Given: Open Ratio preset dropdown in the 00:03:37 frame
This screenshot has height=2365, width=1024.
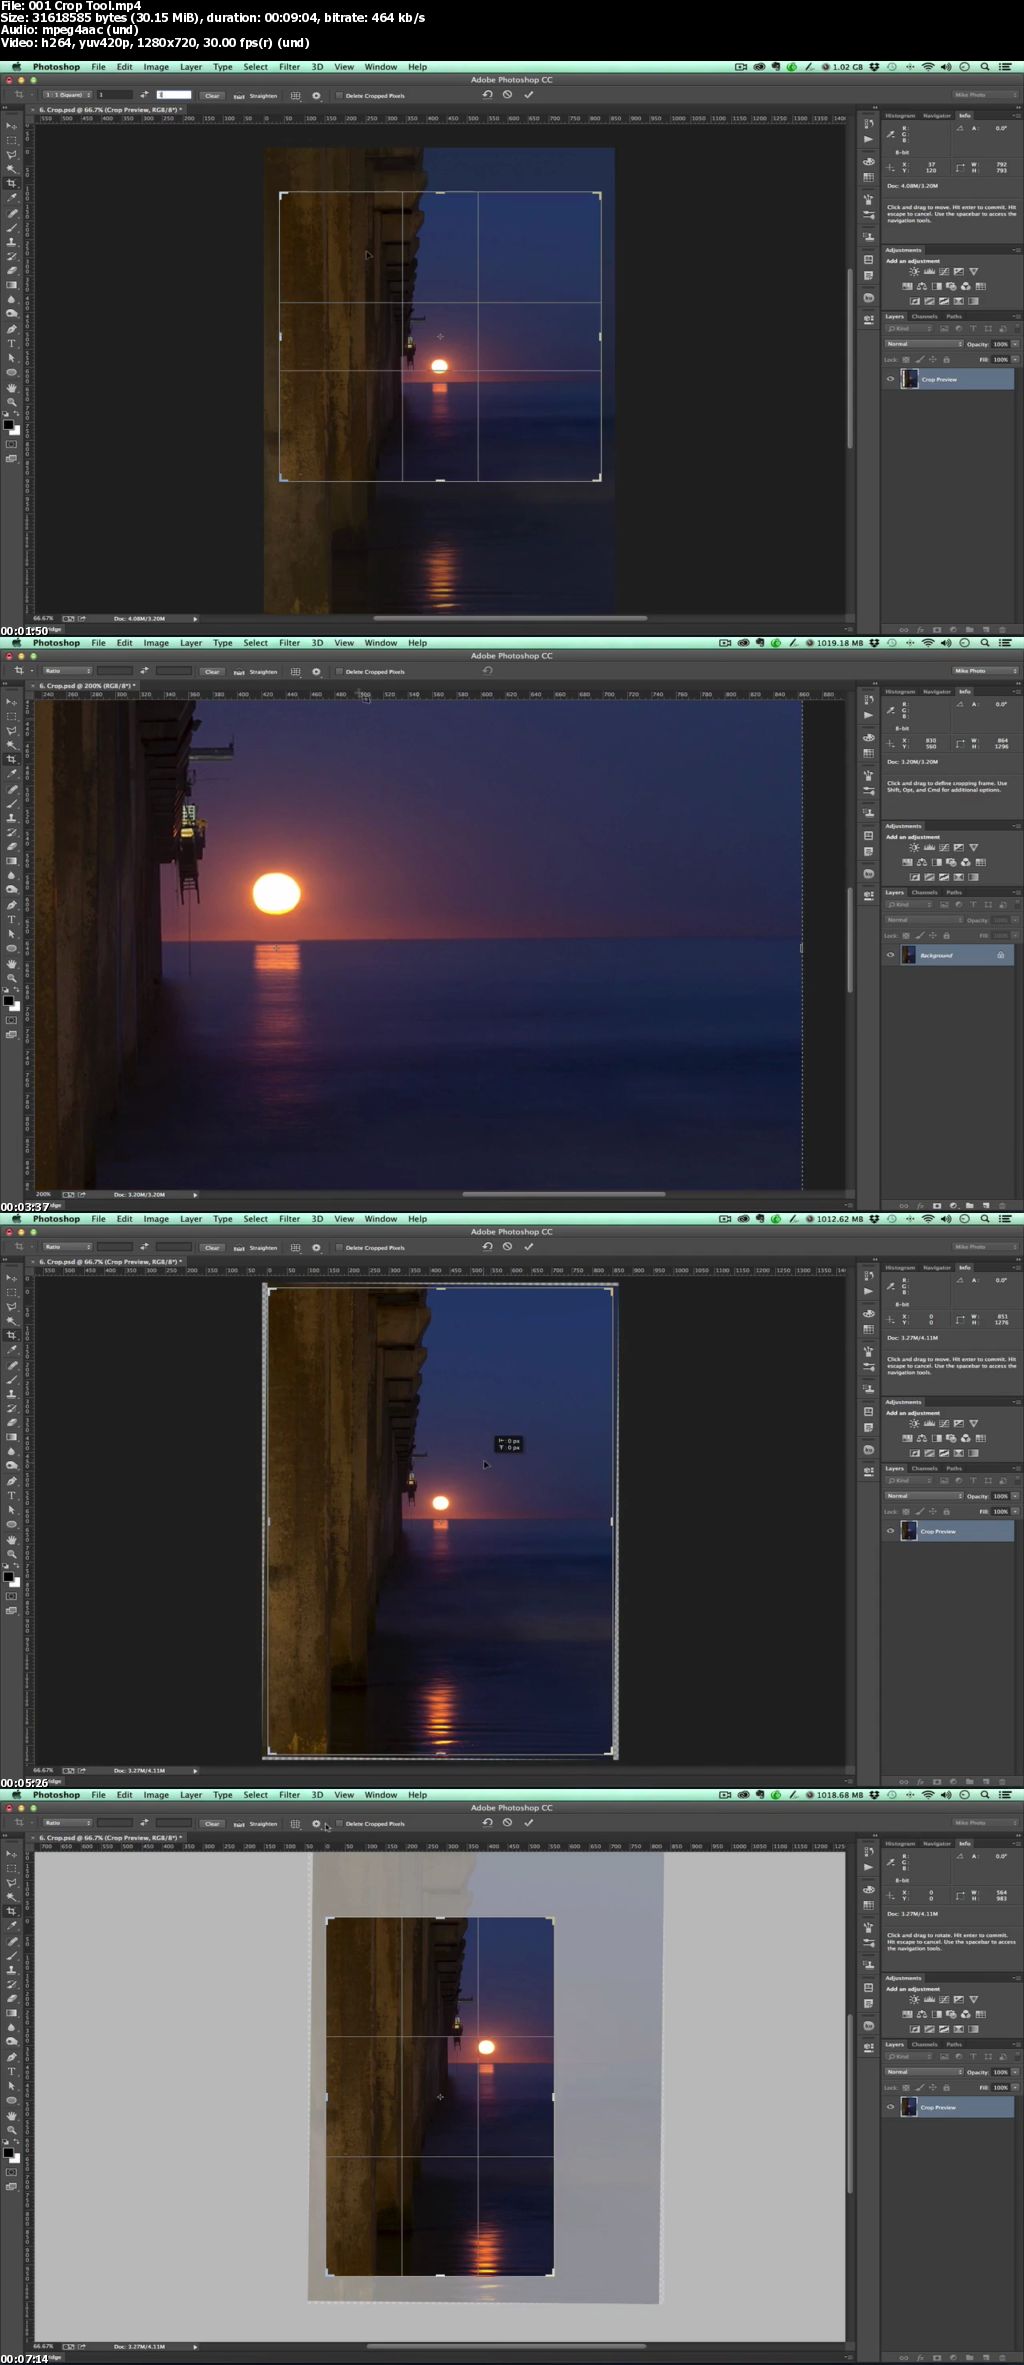Looking at the screenshot, I should coord(67,671).
